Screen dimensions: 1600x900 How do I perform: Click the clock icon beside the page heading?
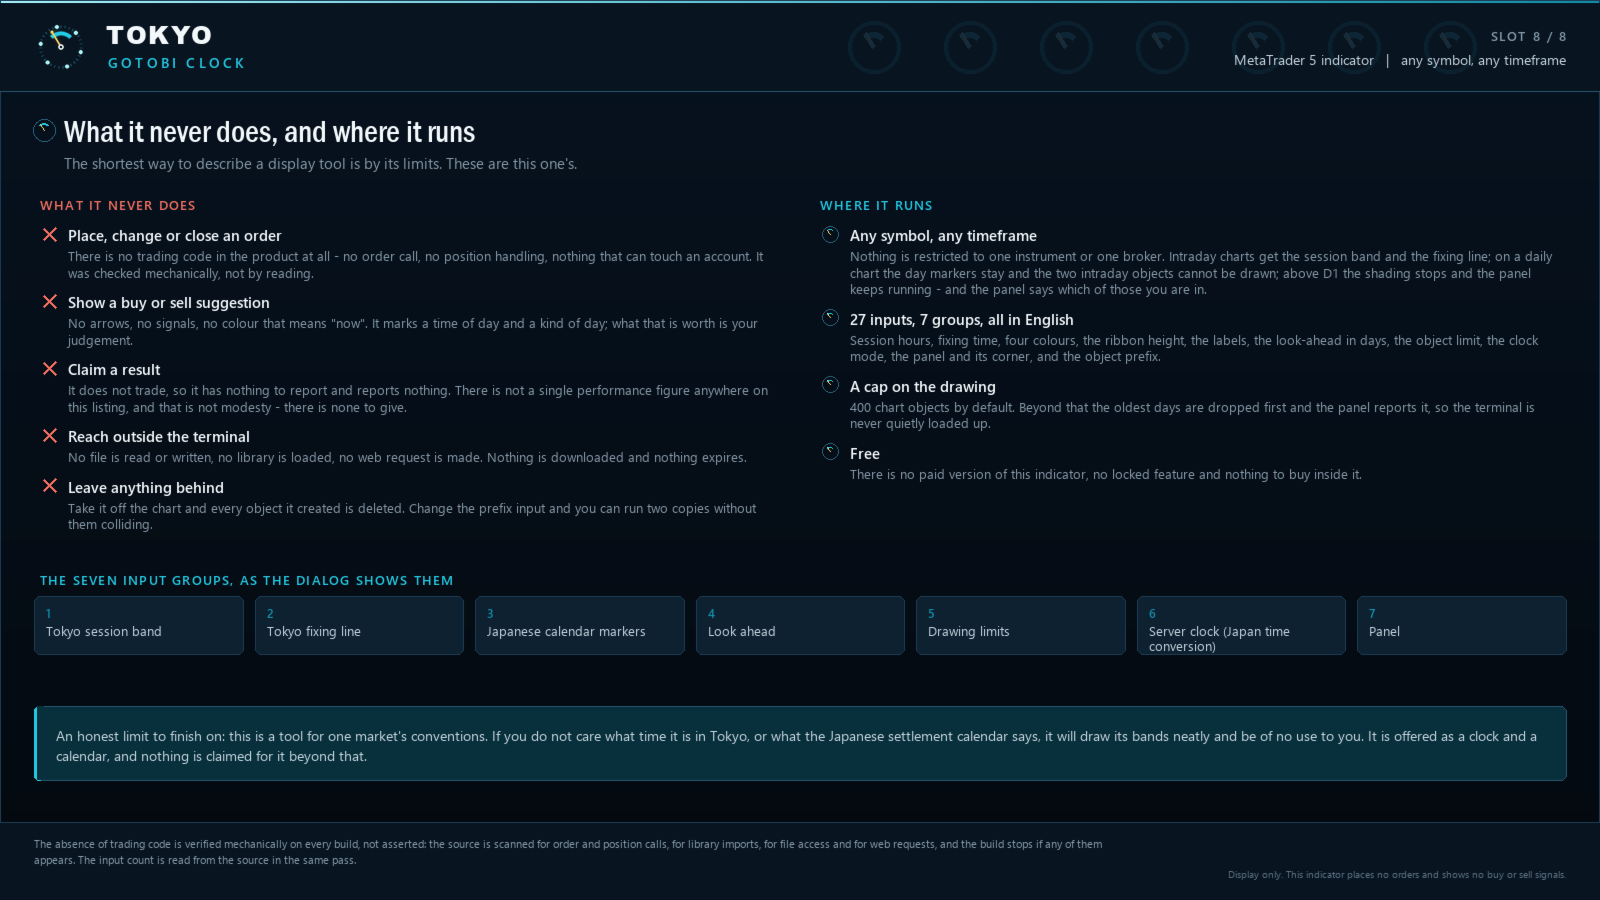(44, 130)
